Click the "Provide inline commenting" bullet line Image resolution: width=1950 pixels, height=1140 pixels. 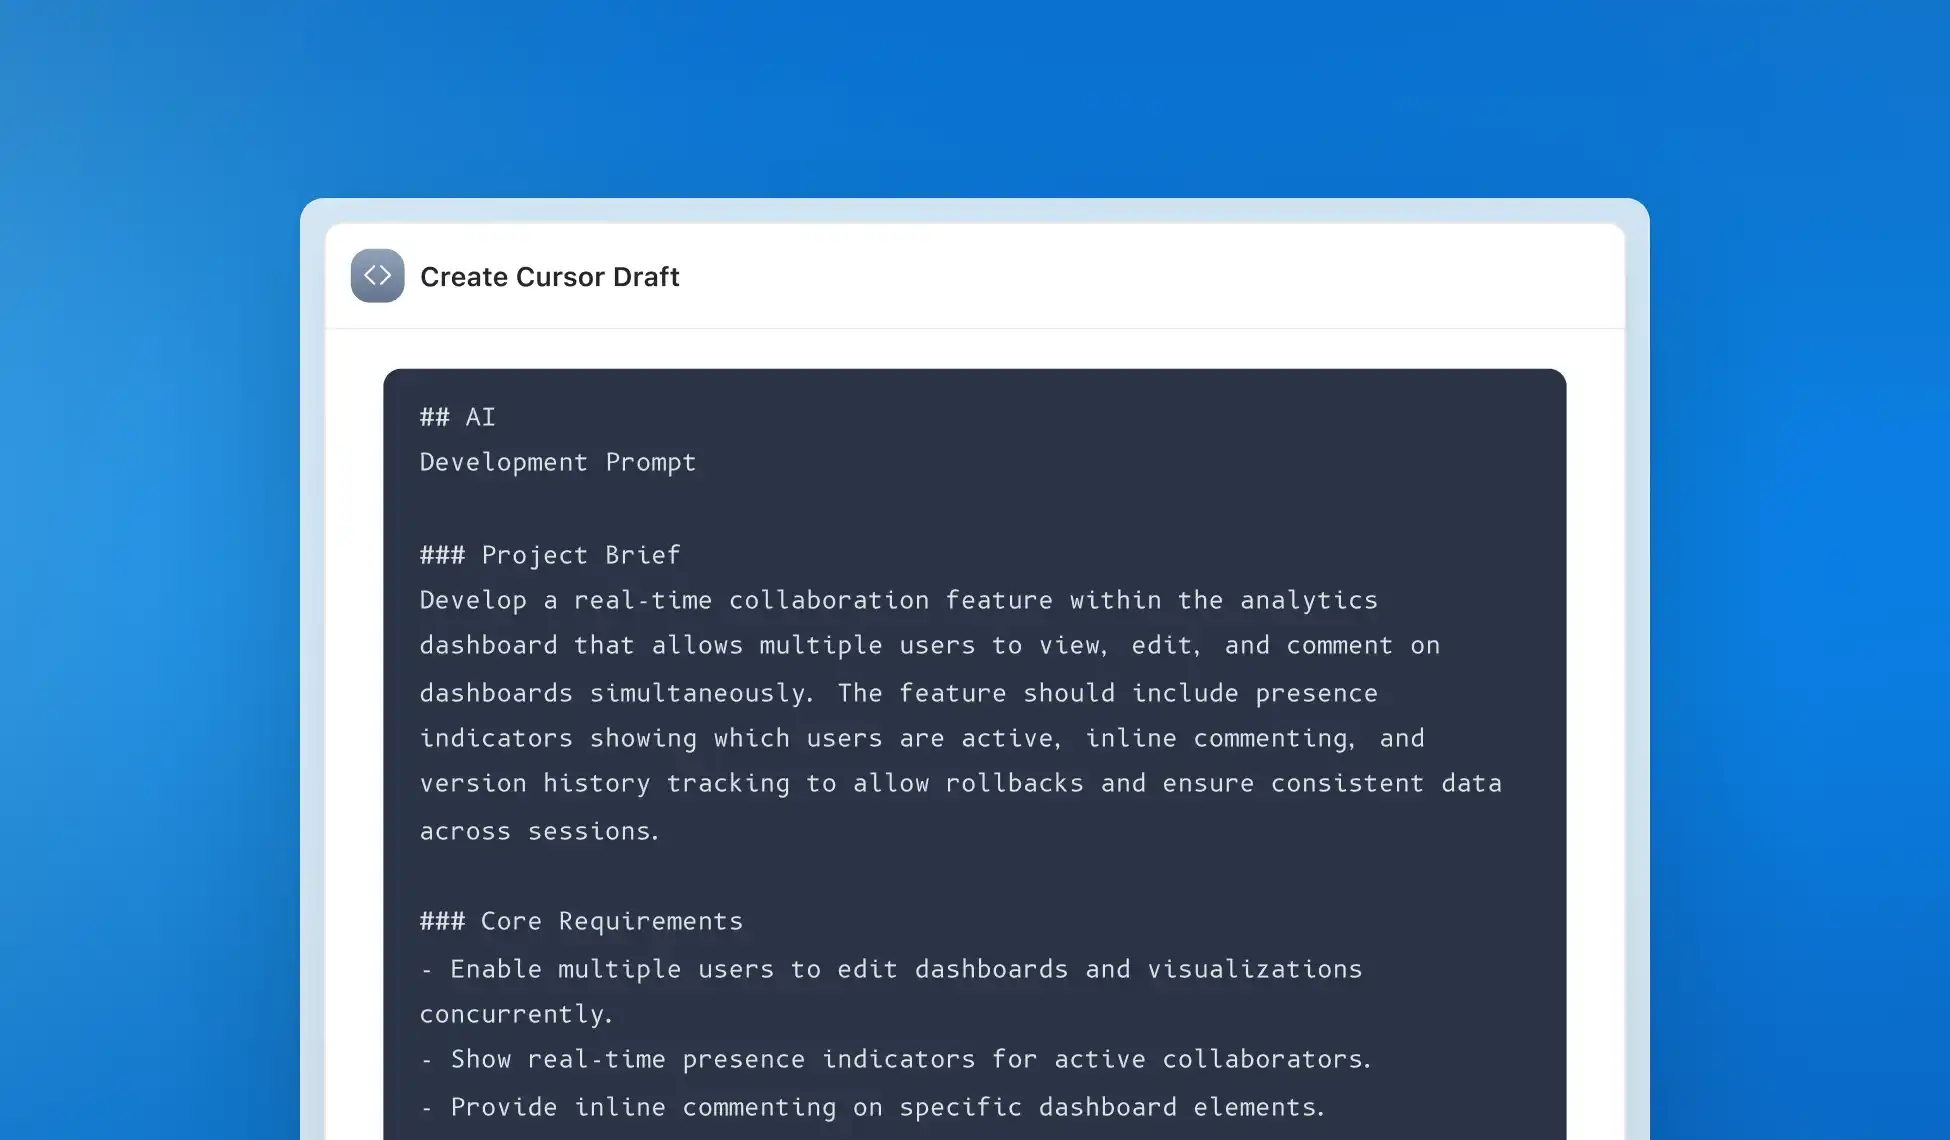pos(872,1108)
